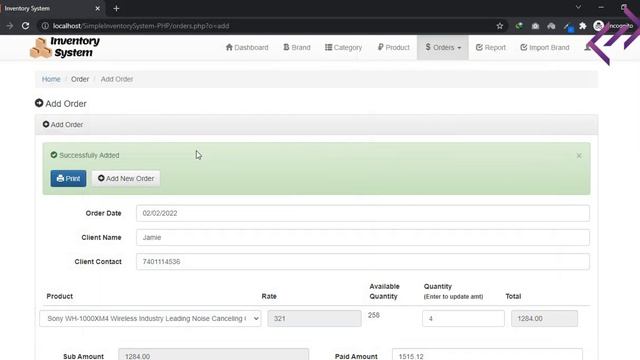Click the Order breadcrumb item

(80, 79)
